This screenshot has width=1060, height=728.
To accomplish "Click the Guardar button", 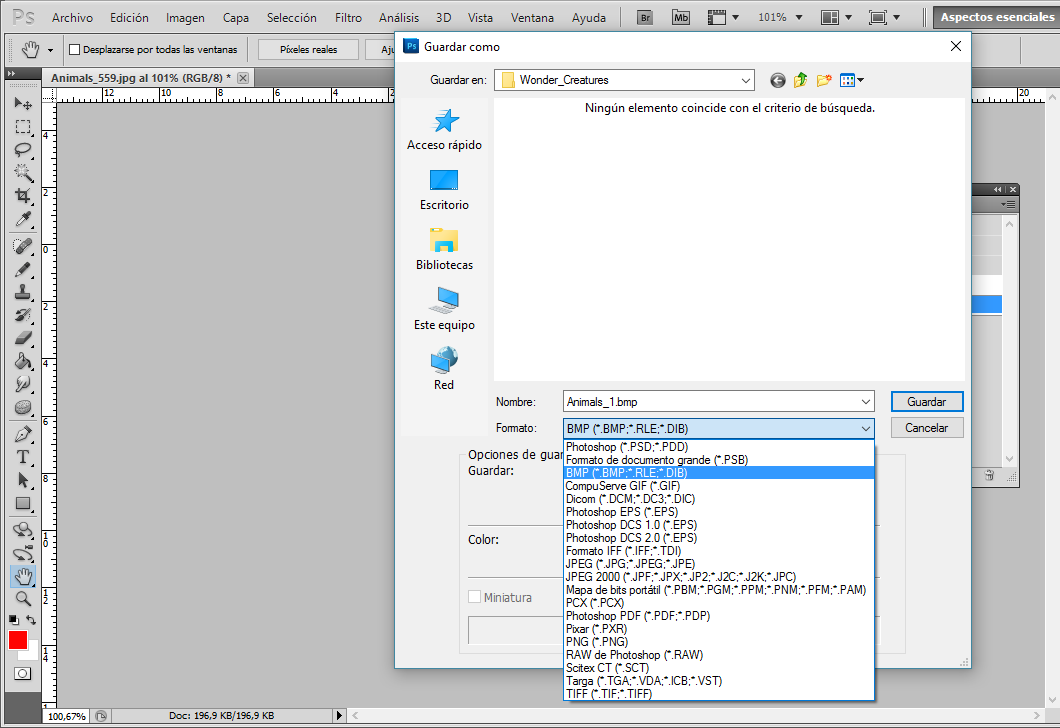I will pos(927,402).
